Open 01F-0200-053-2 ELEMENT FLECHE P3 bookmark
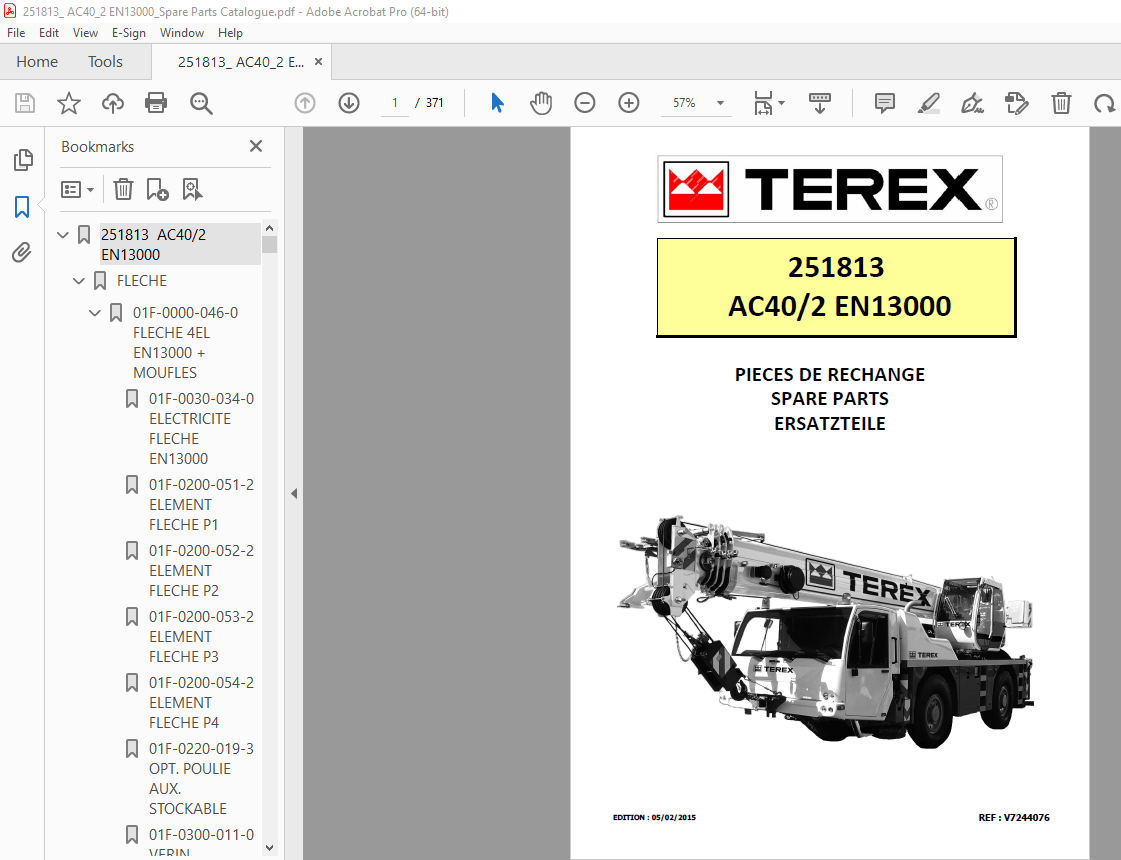 coord(201,636)
